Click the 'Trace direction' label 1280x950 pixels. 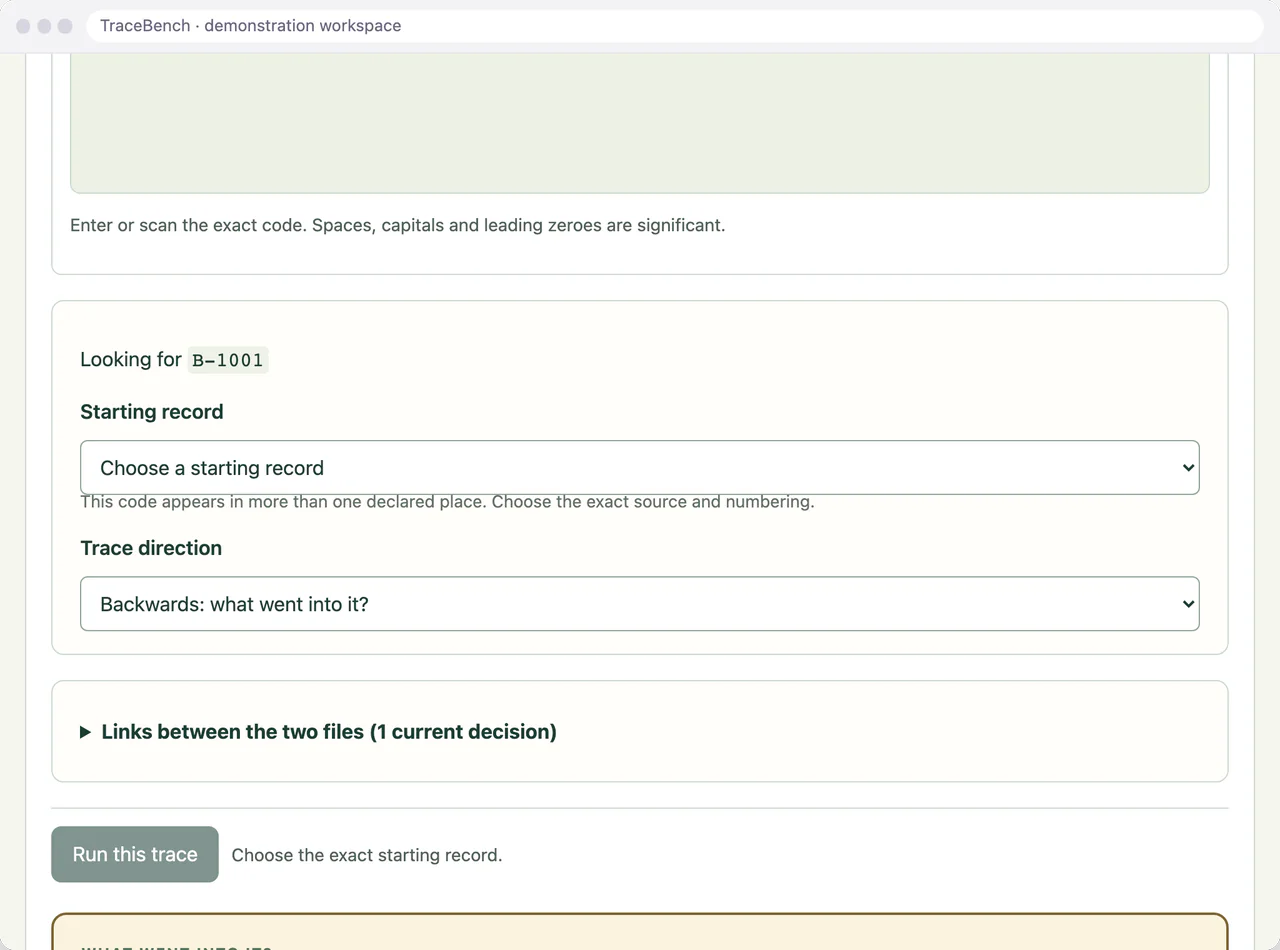[151, 548]
